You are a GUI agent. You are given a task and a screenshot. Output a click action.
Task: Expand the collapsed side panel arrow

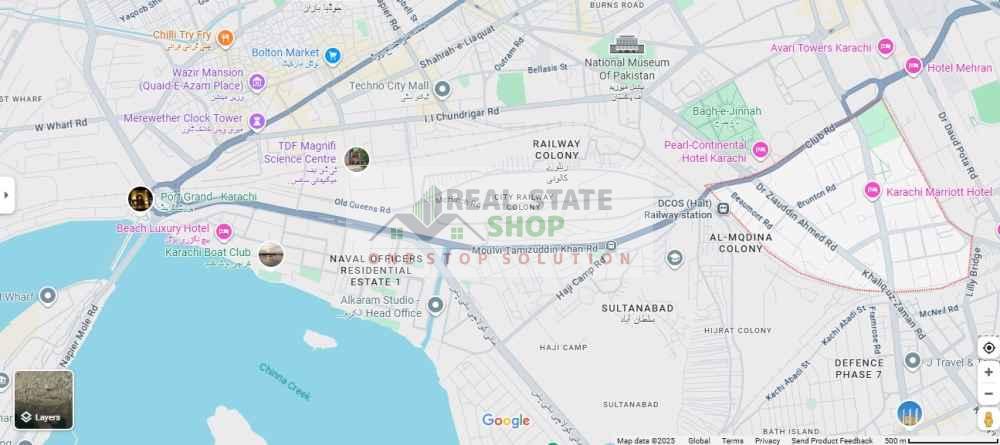(6, 196)
